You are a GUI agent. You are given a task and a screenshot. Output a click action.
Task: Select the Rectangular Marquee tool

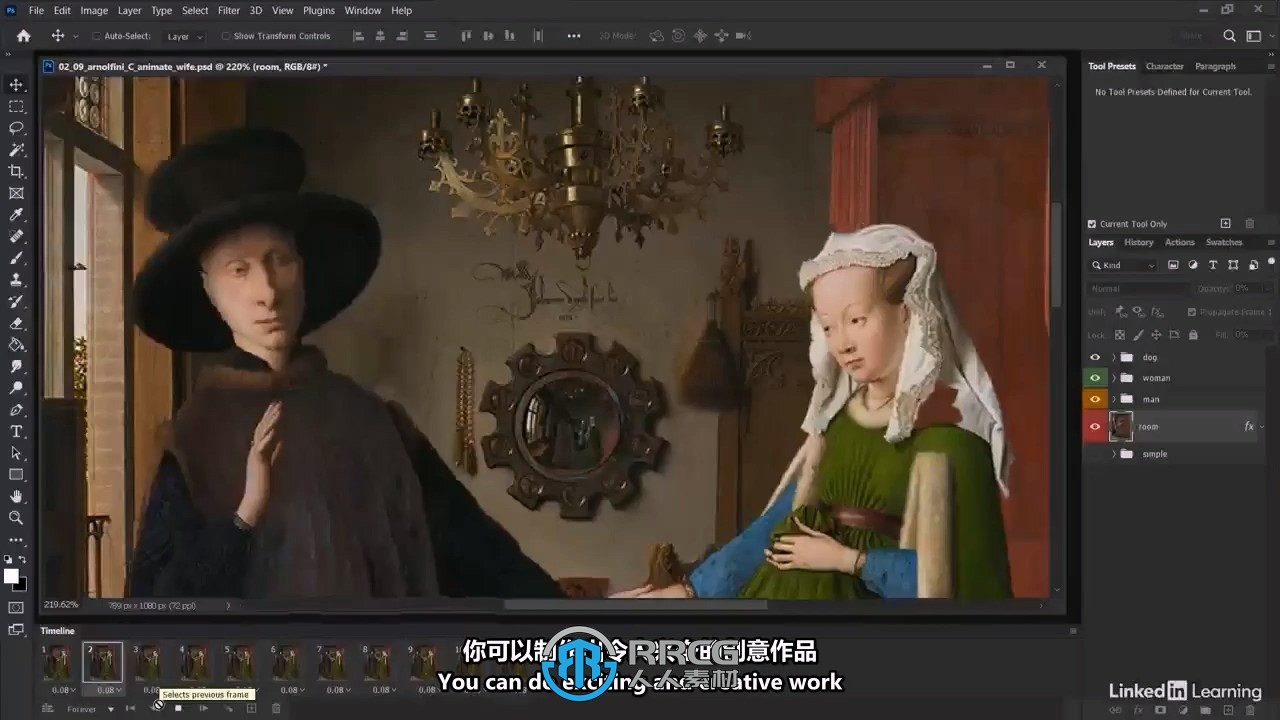coord(16,107)
